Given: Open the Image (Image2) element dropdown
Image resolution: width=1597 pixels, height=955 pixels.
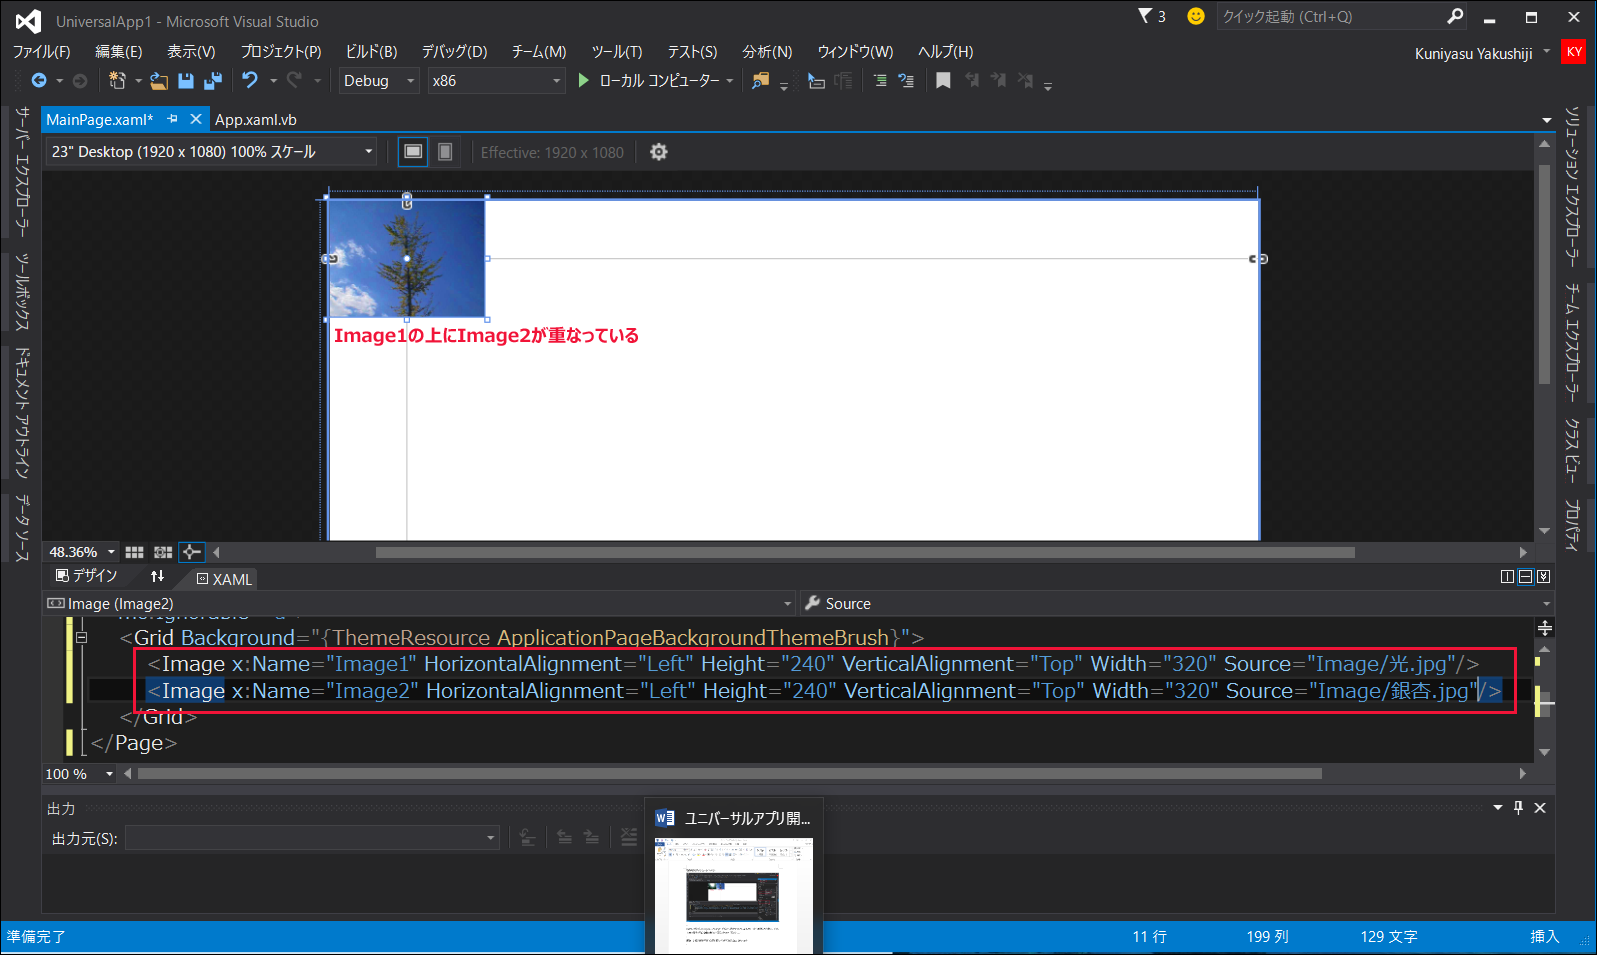Looking at the screenshot, I should point(420,603).
